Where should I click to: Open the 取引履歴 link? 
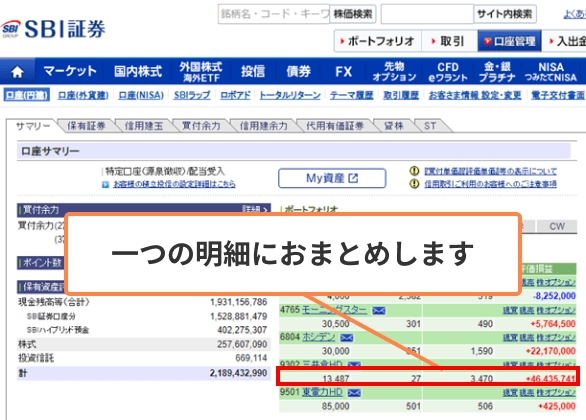click(401, 95)
